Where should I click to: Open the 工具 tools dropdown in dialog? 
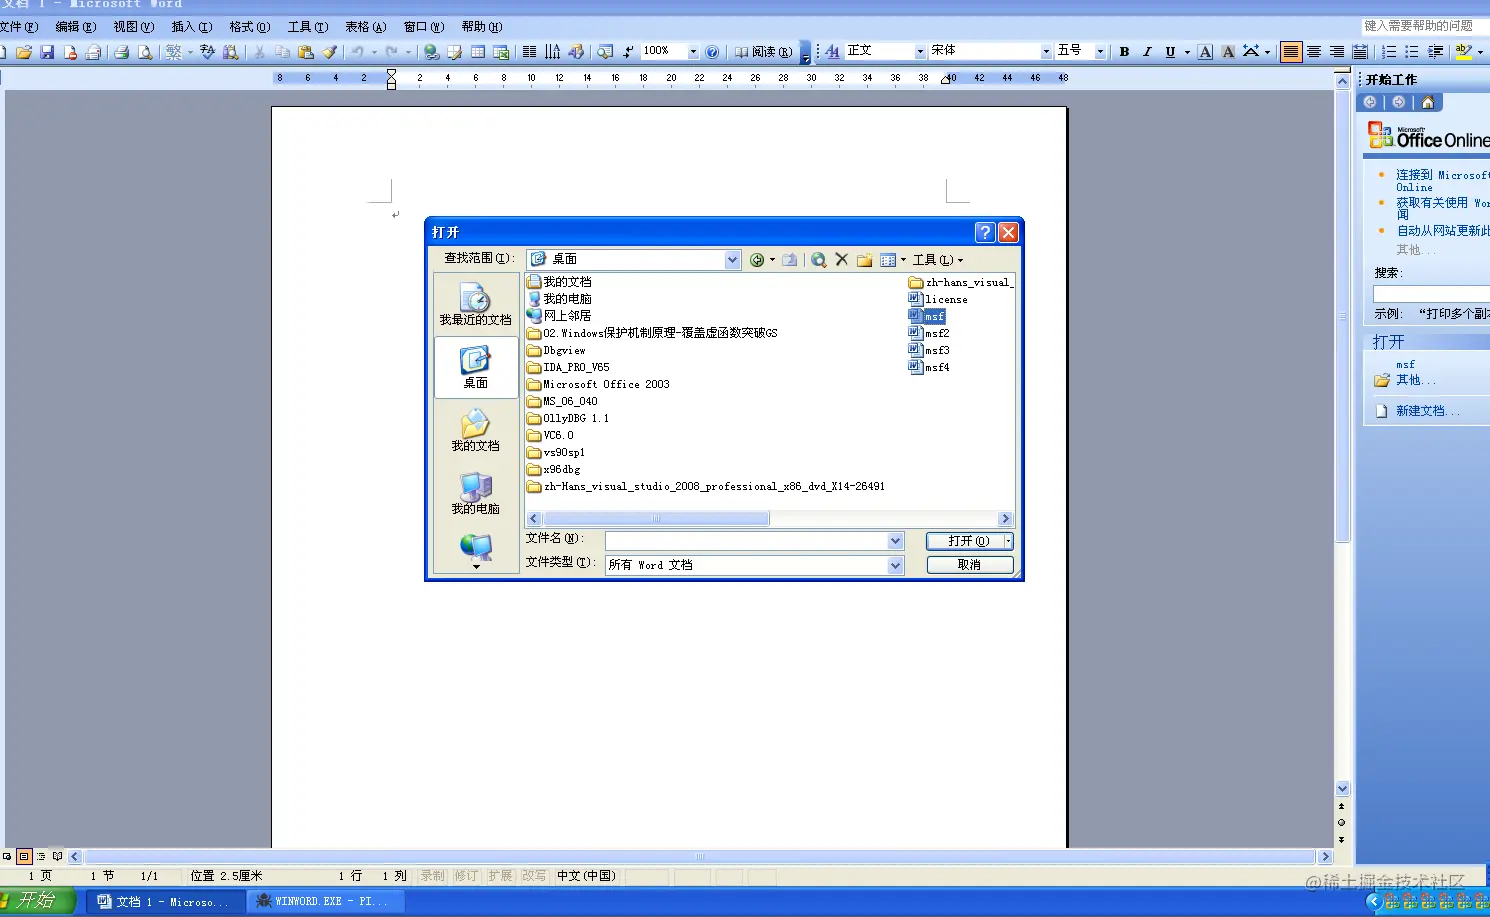coord(937,260)
